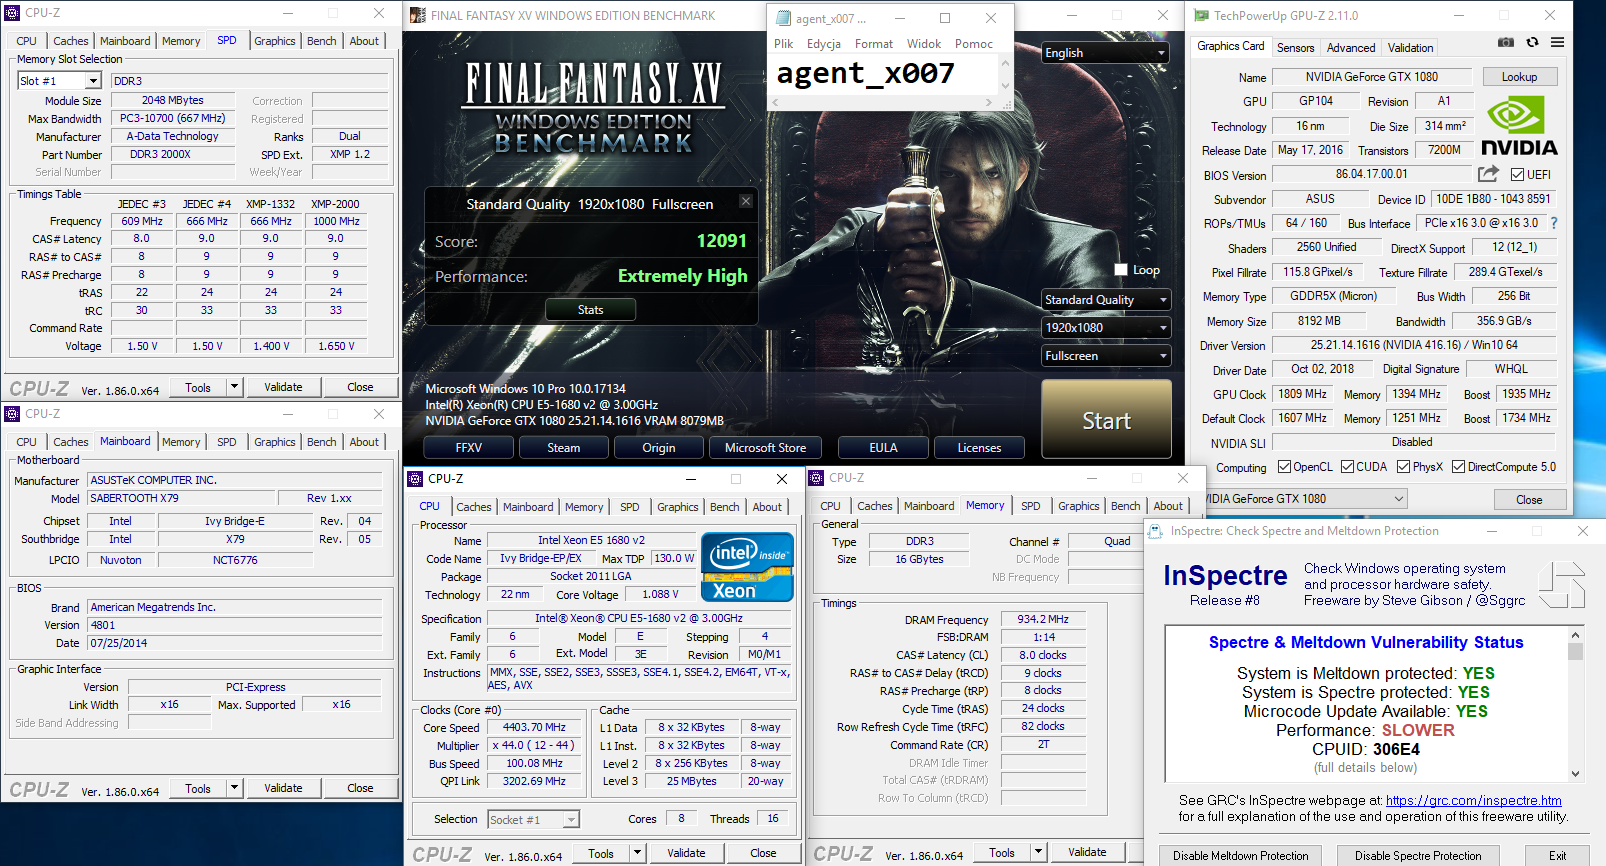Switch to Advanced tab in GPU-Z

point(1351,48)
